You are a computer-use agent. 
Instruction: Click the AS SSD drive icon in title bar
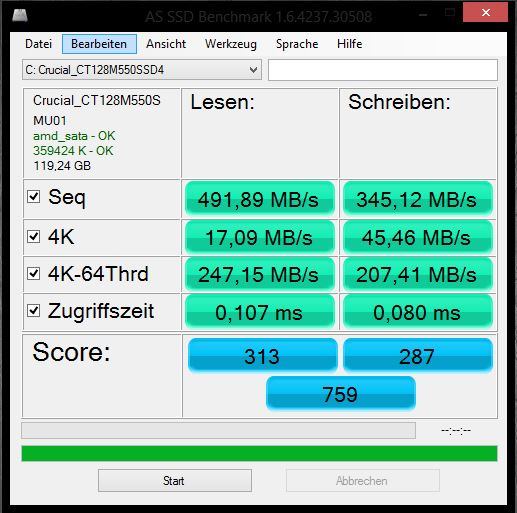tap(20, 15)
